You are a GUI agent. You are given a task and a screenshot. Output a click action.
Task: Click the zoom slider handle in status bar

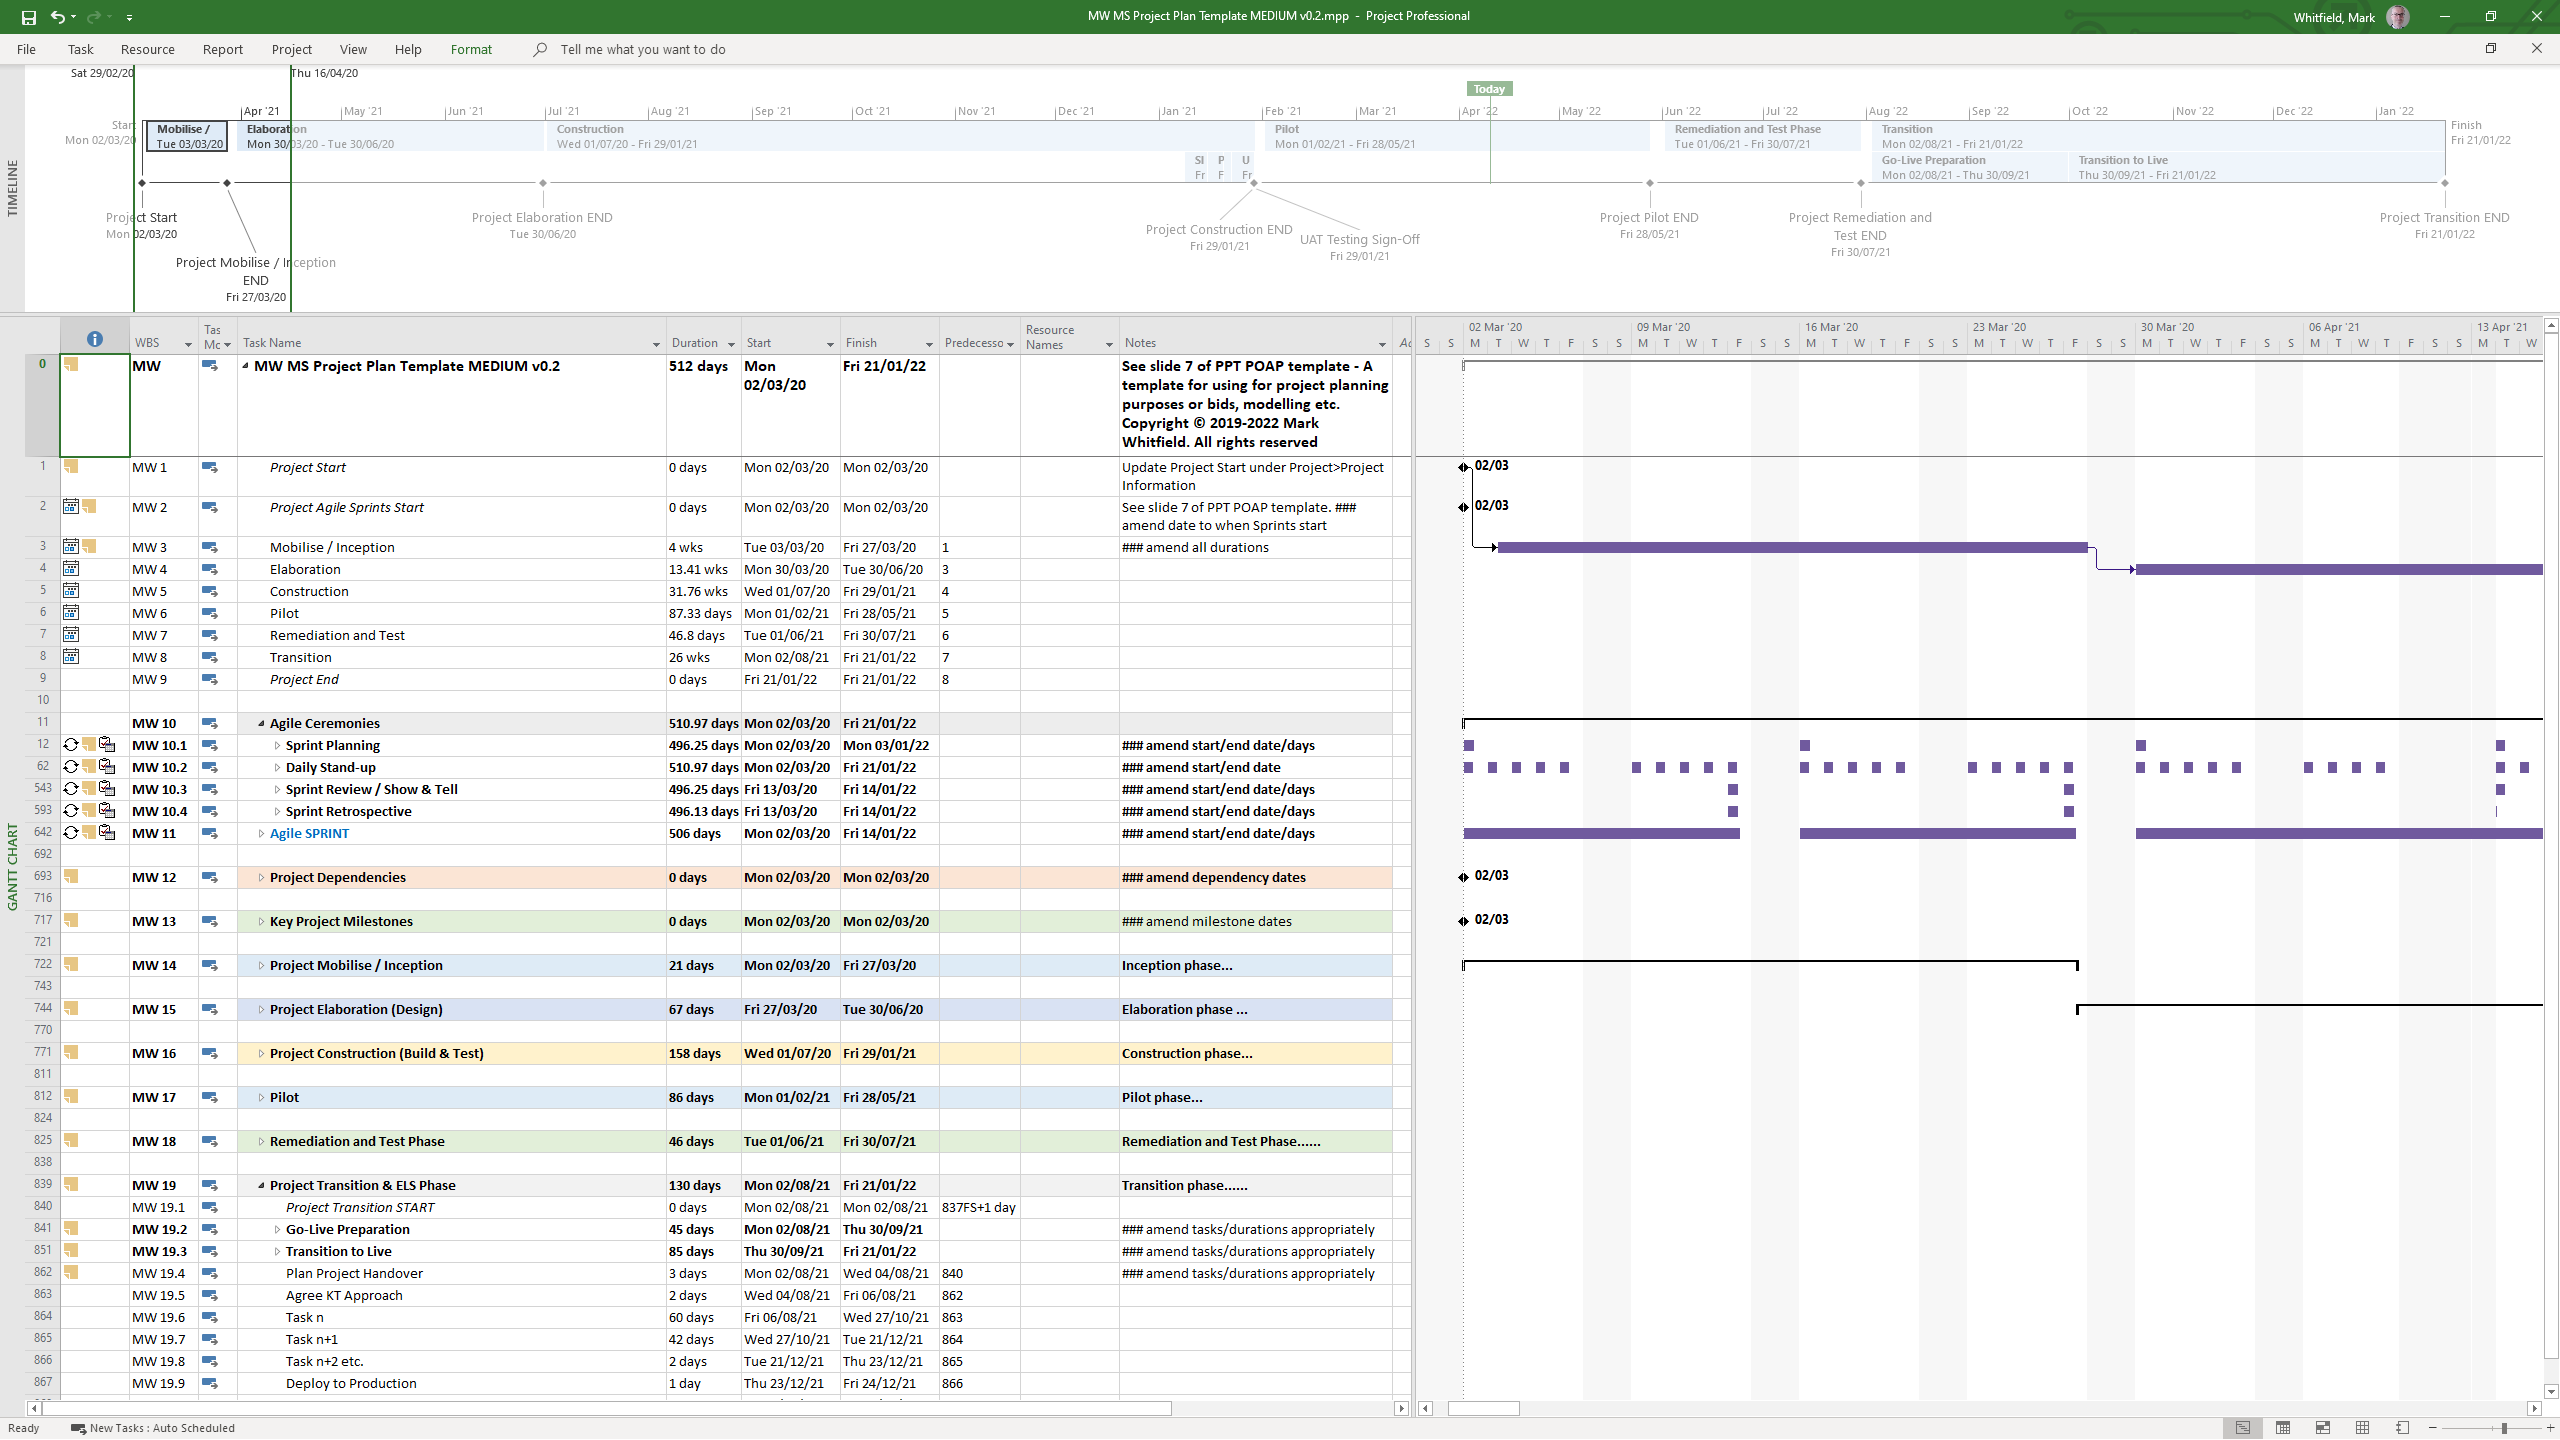(2504, 1428)
